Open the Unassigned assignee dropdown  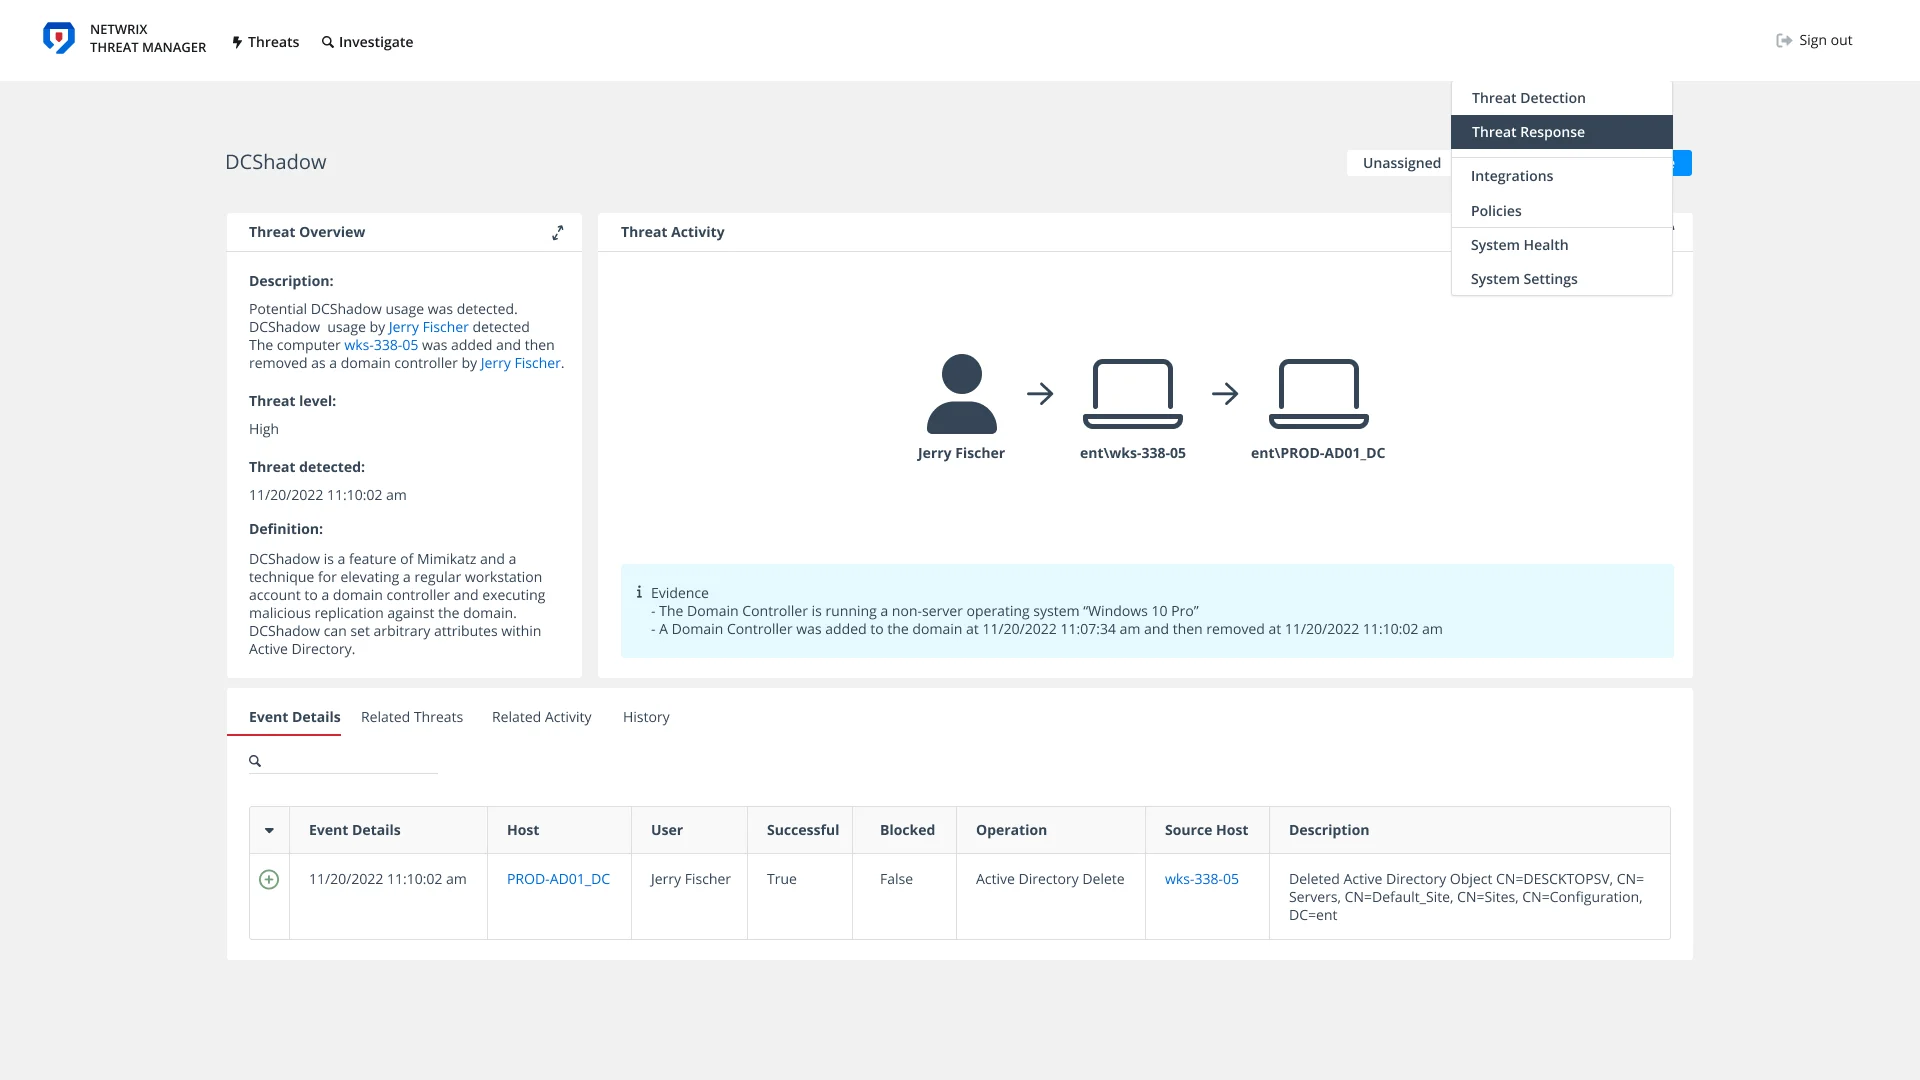1400,163
